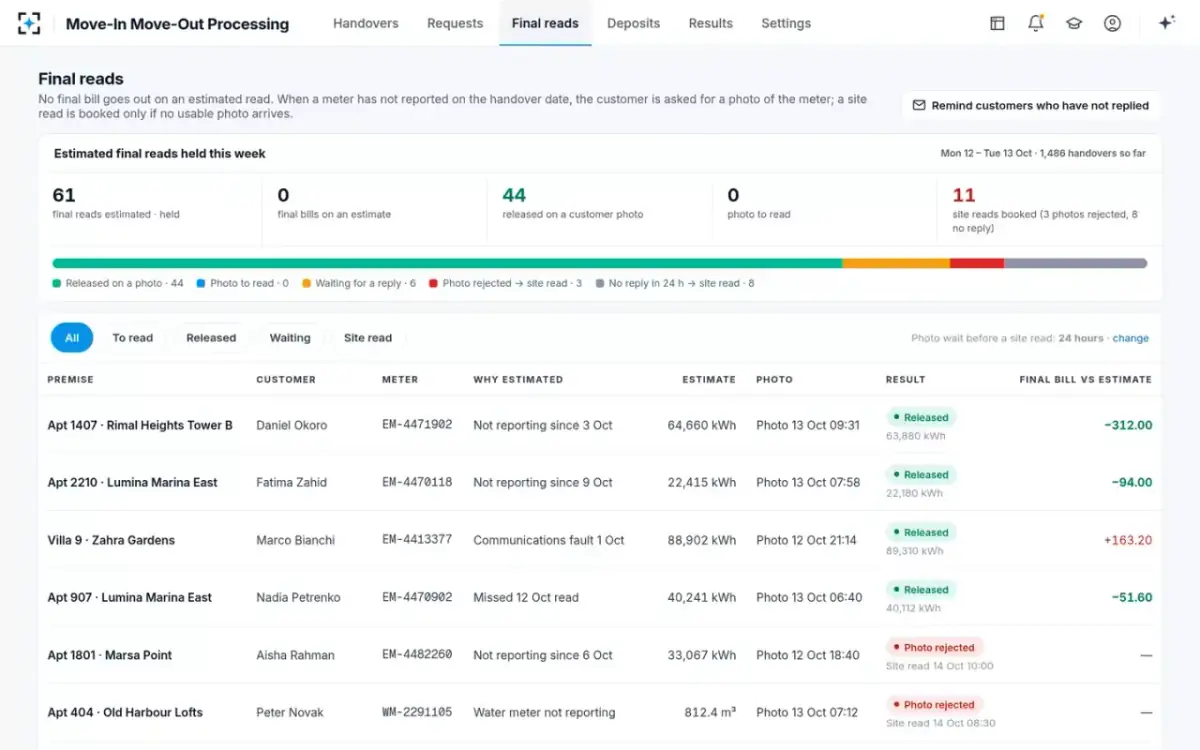Select the Final reads tab
Screen dimensions: 1200x750
click(x=545, y=23)
